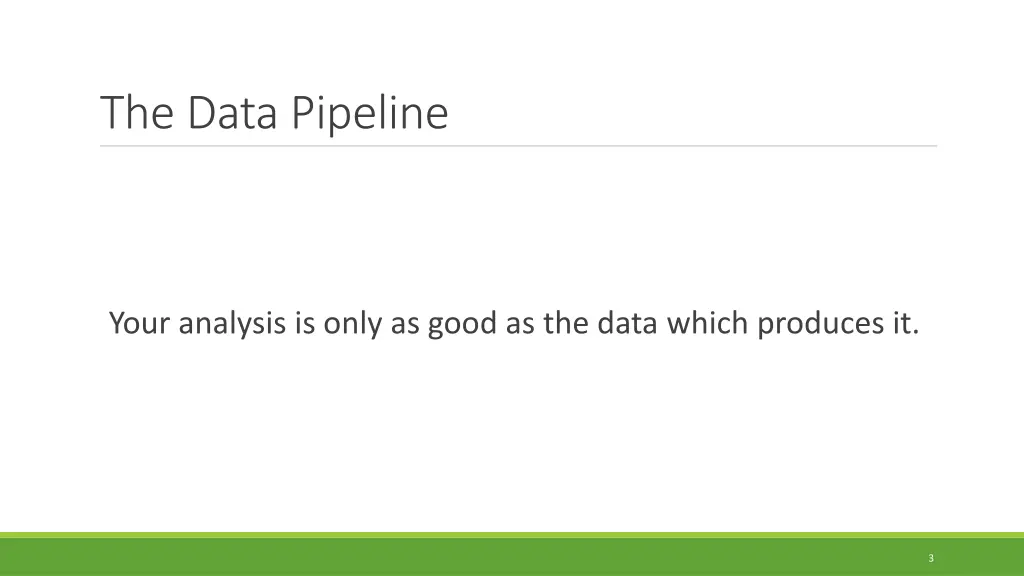The height and width of the screenshot is (576, 1024).
Task: Click the dark green footer bar
Action: pos(500,558)
